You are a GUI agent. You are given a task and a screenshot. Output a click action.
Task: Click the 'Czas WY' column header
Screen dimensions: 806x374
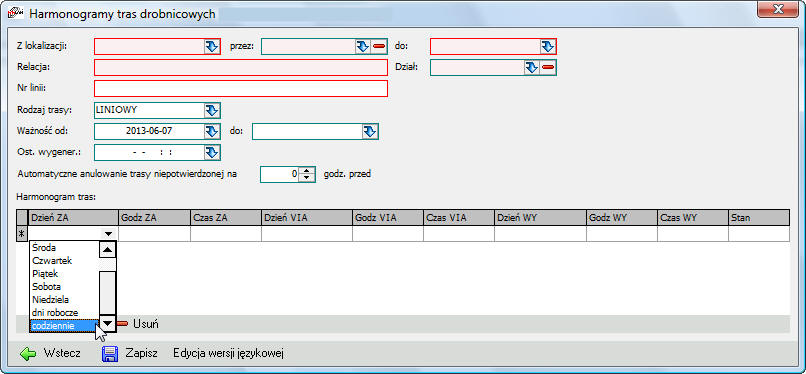click(692, 218)
